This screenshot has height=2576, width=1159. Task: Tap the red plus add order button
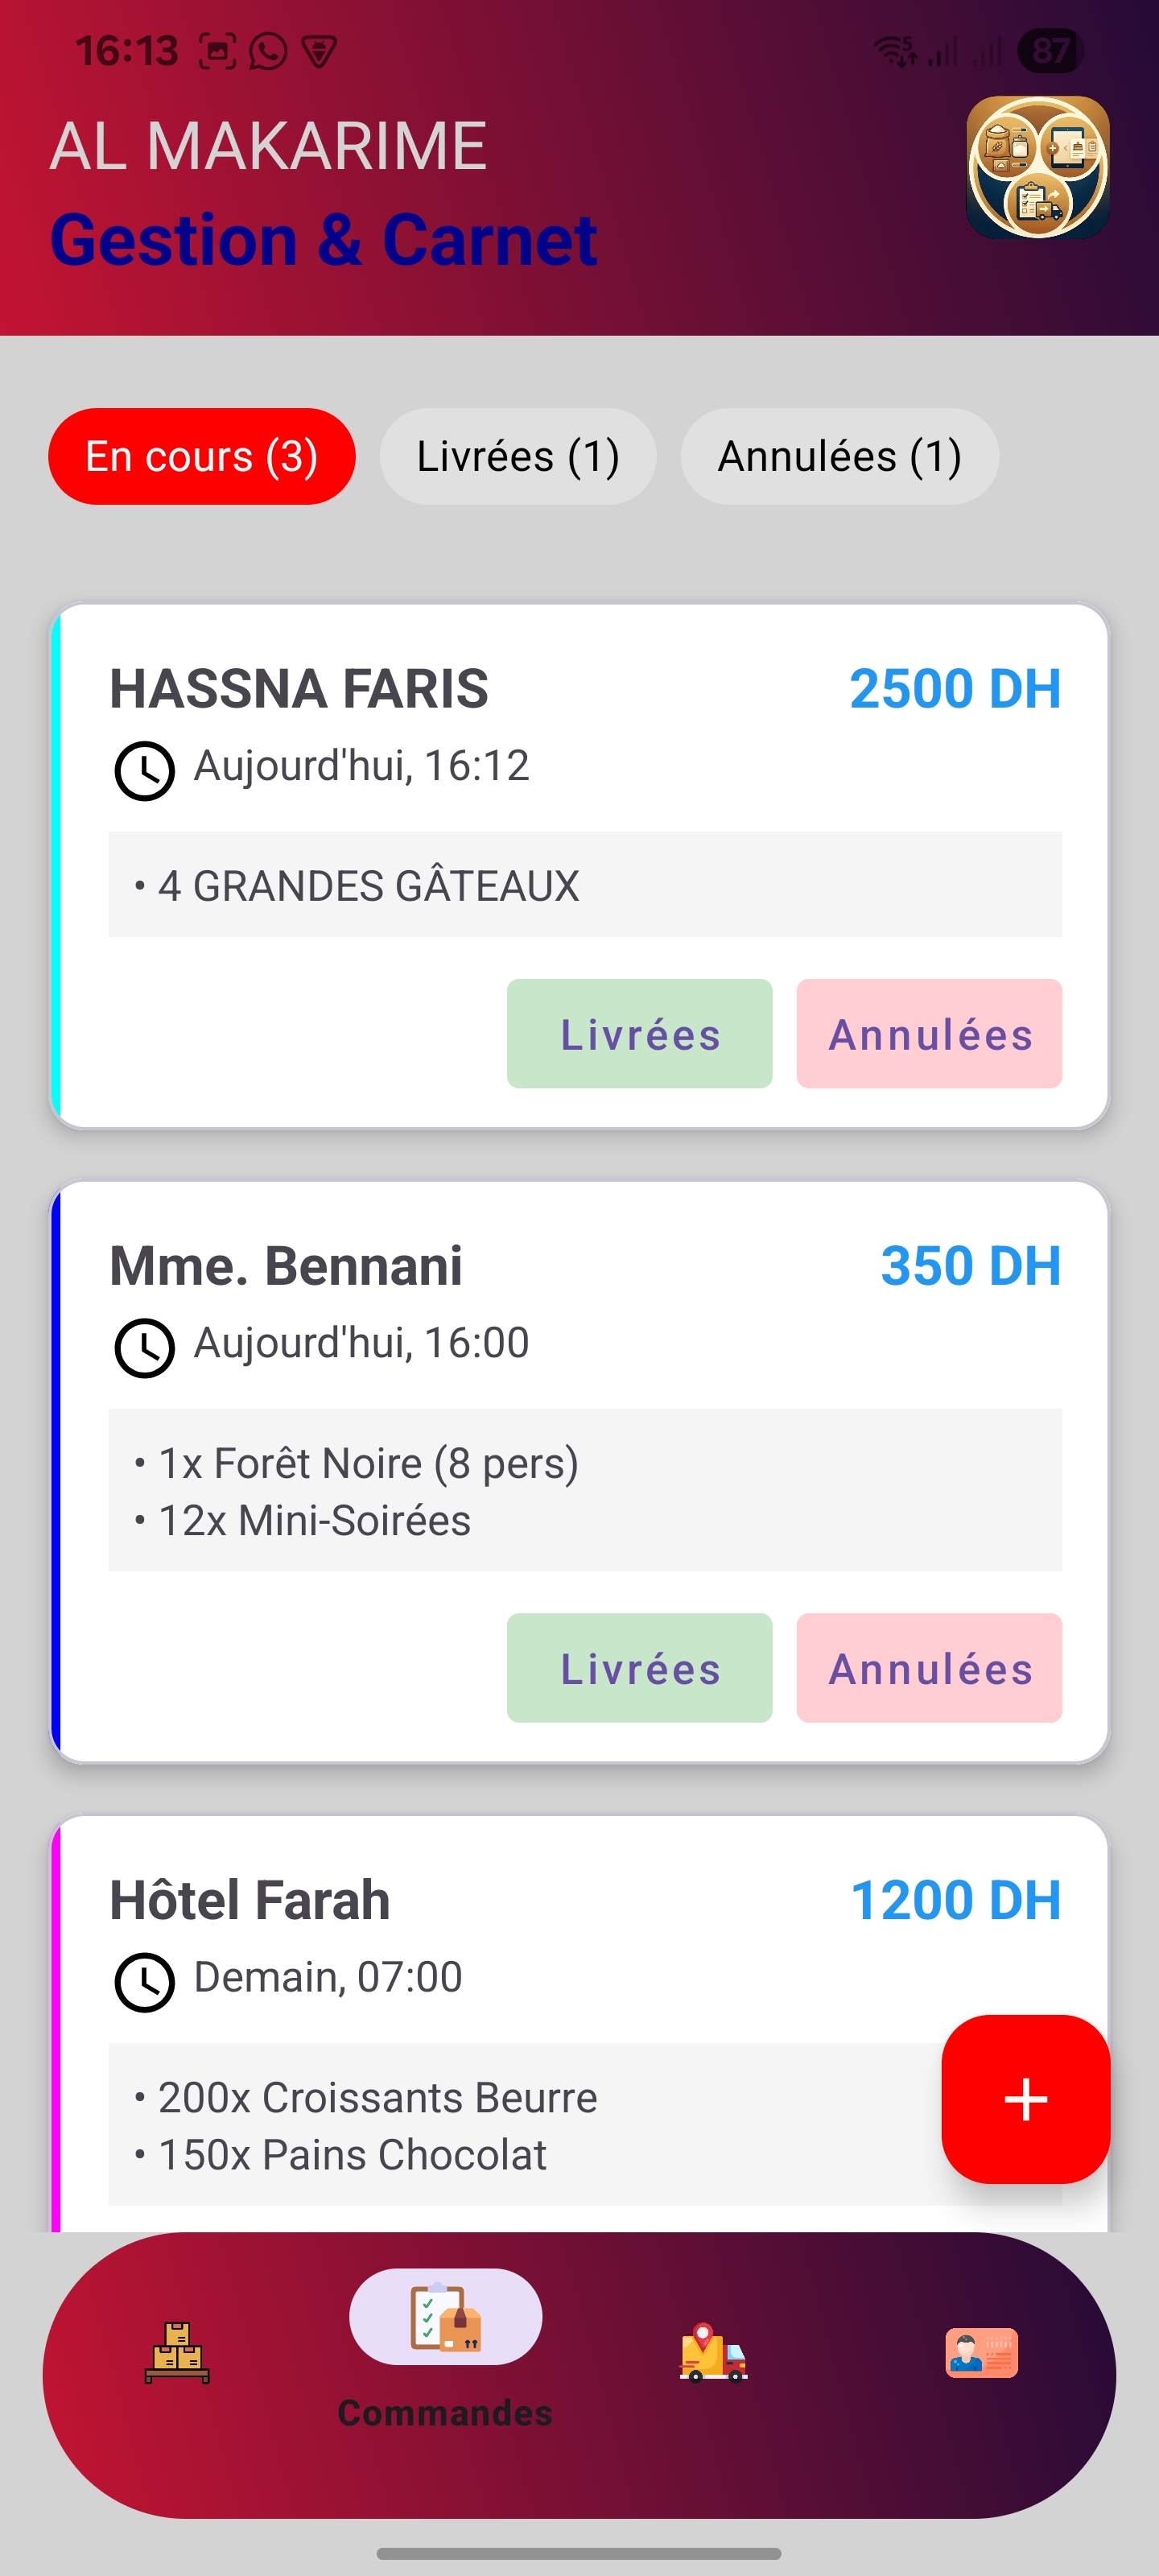point(1025,2098)
